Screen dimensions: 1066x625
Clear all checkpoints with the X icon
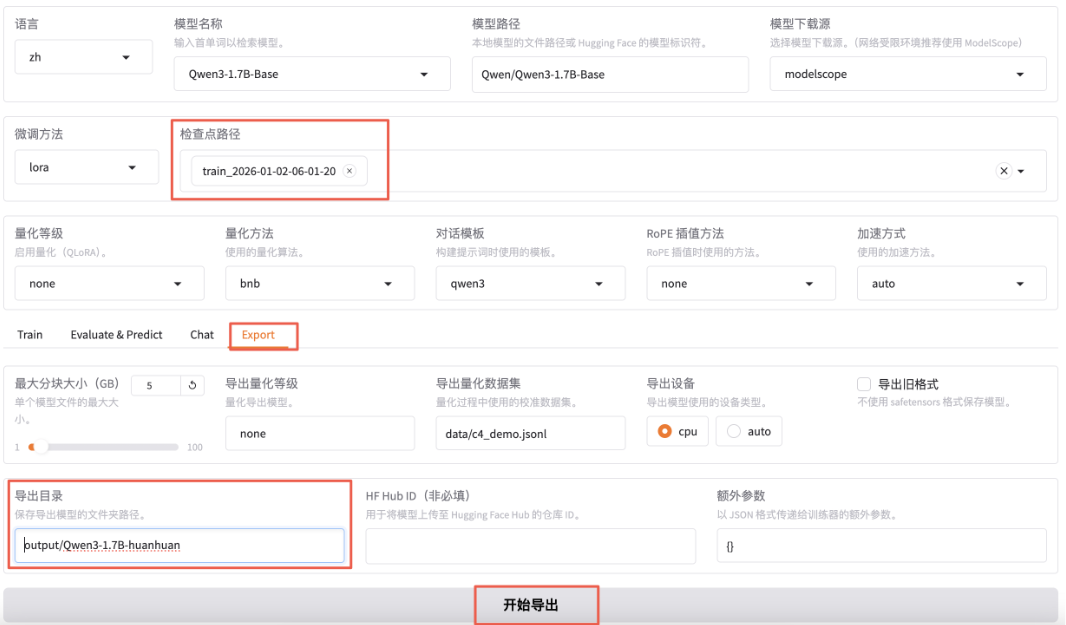coord(1003,170)
